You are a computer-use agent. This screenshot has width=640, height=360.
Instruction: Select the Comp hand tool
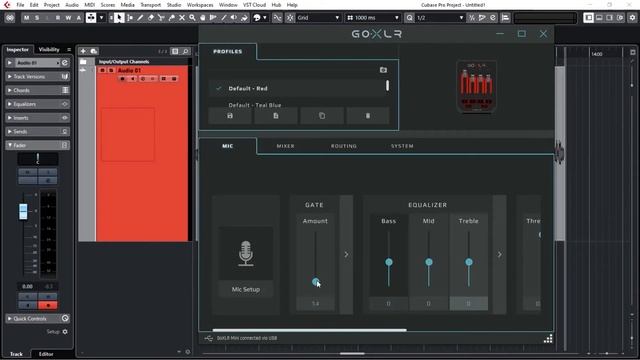[x=203, y=18]
